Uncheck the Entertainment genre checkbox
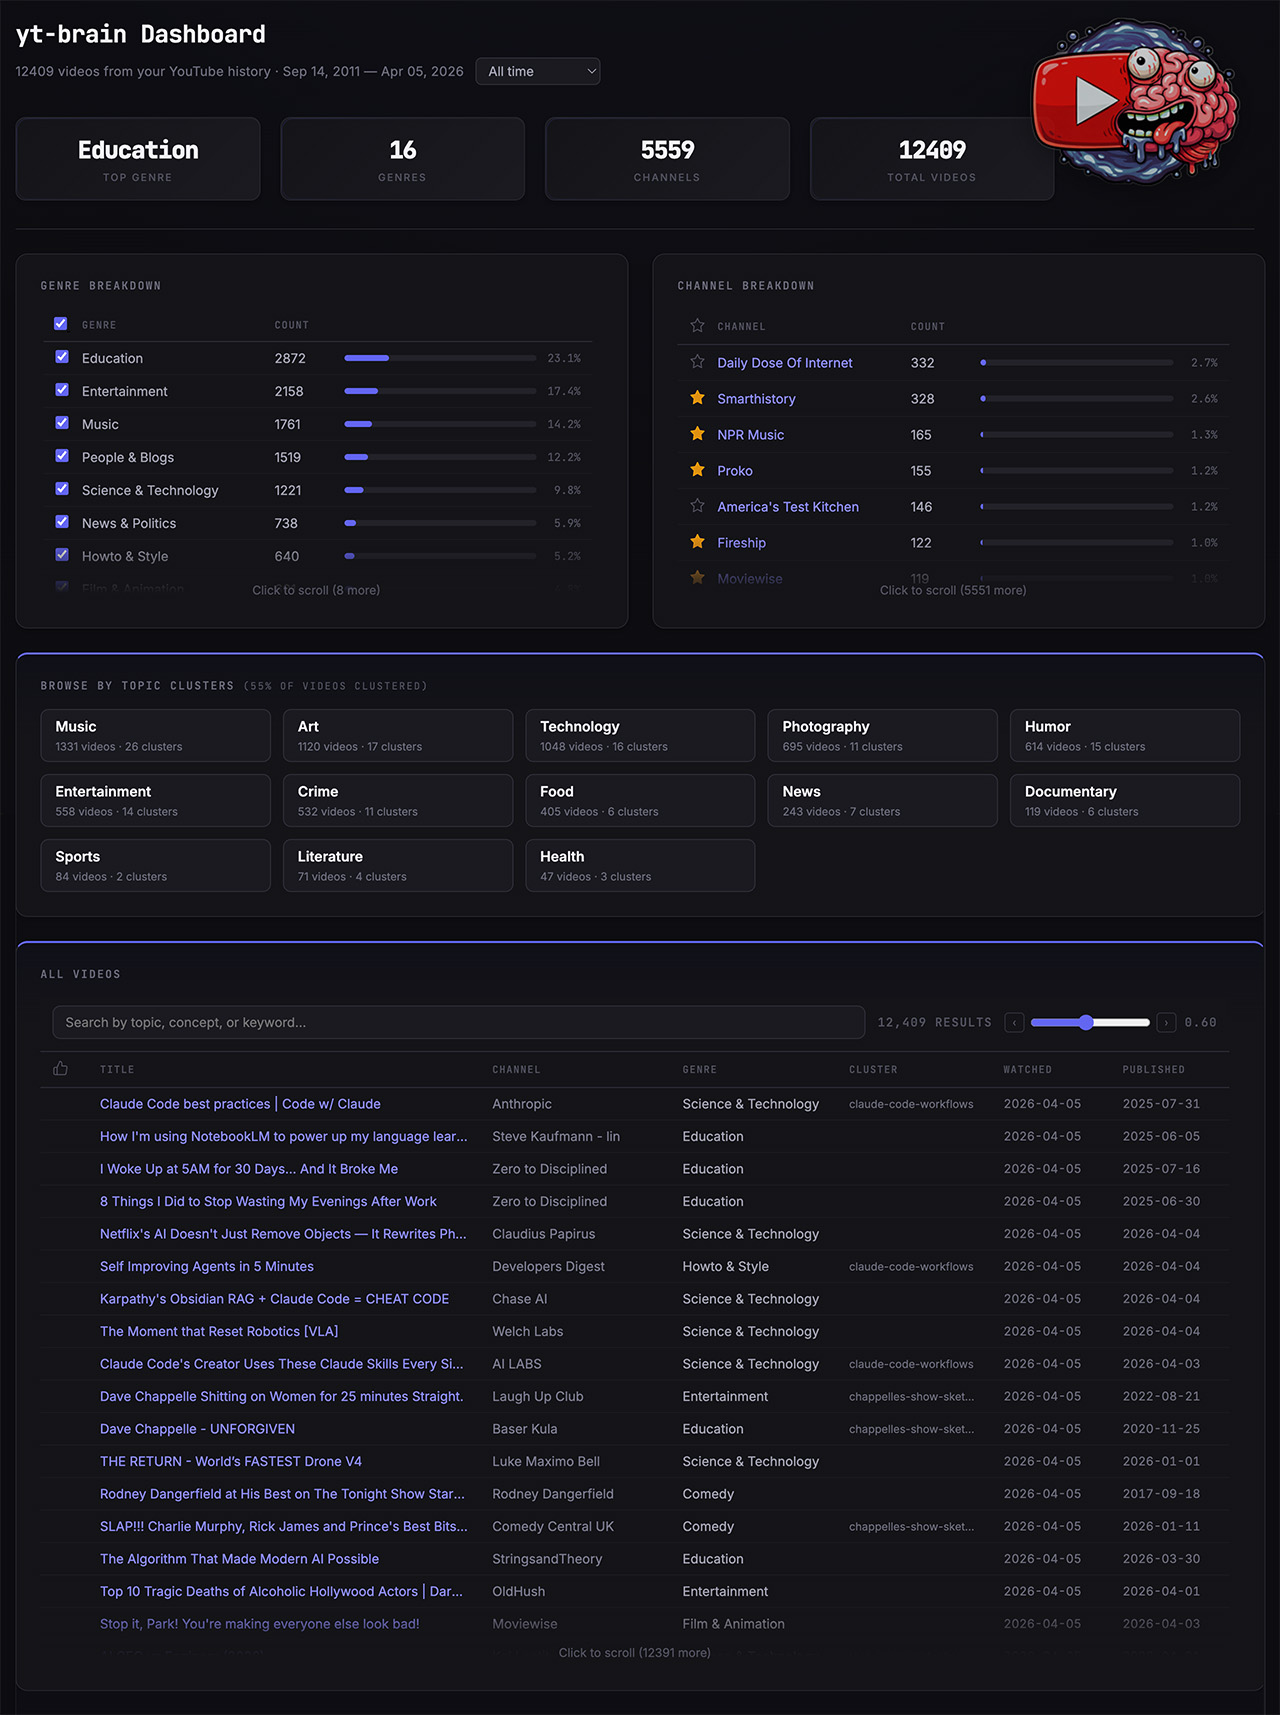The height and width of the screenshot is (1715, 1280). click(62, 390)
